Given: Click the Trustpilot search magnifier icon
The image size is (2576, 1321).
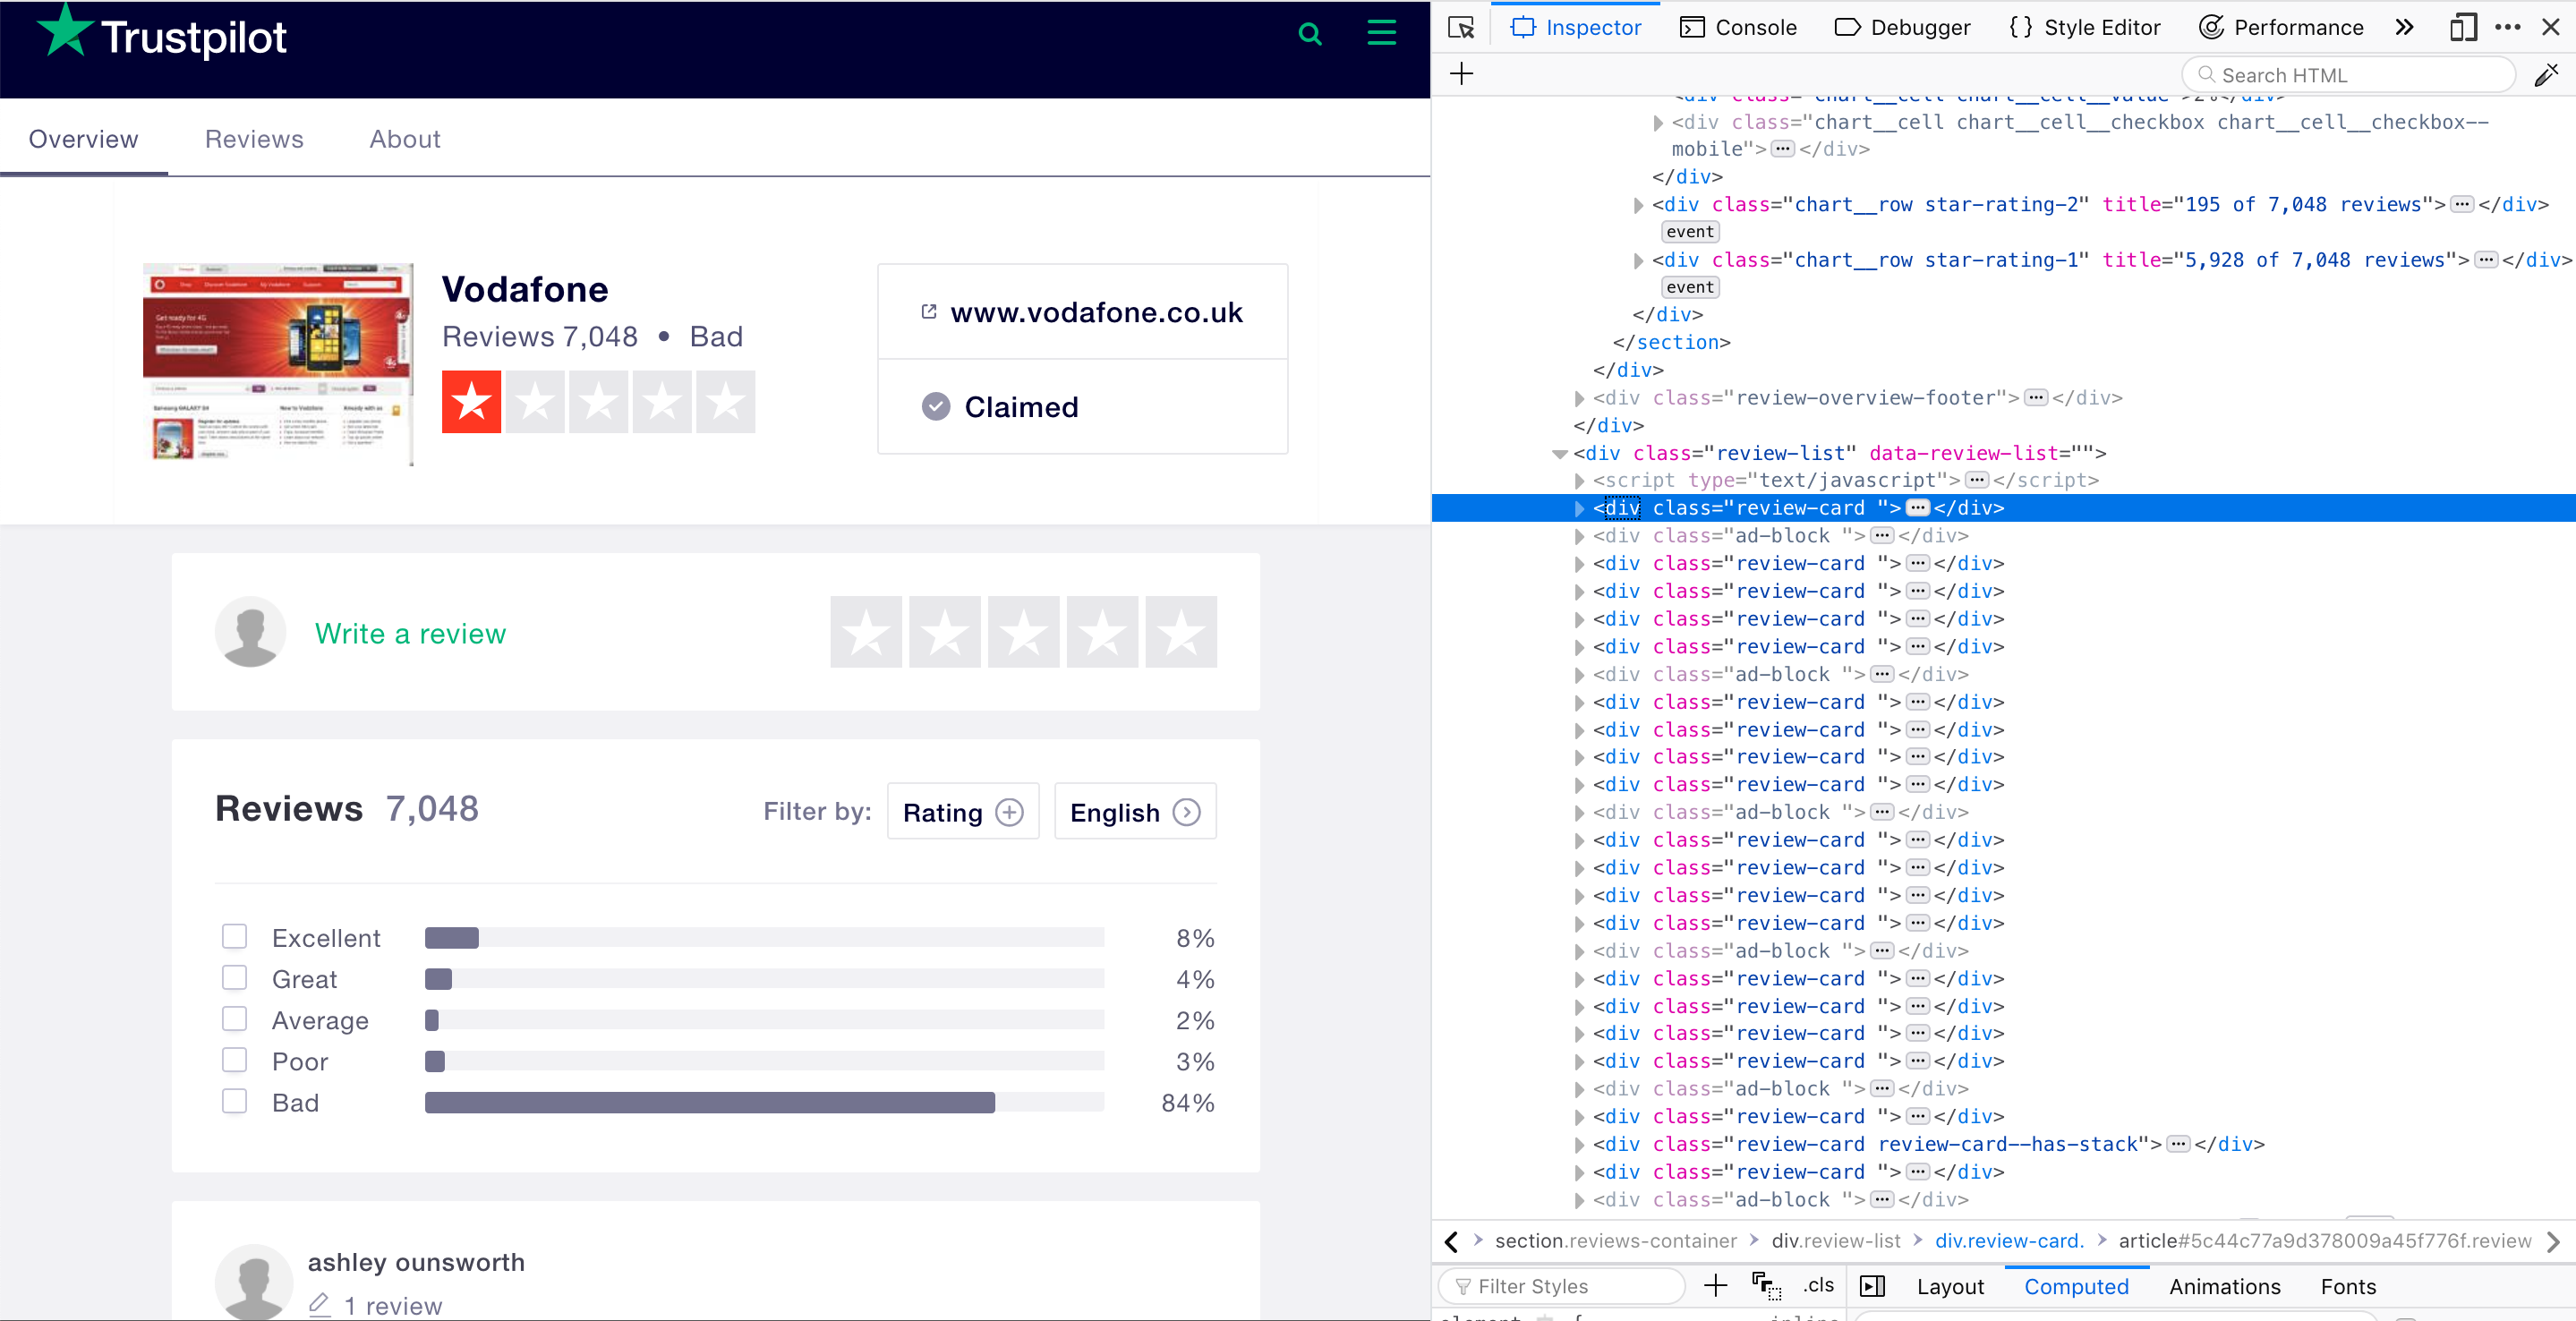Looking at the screenshot, I should (1309, 35).
